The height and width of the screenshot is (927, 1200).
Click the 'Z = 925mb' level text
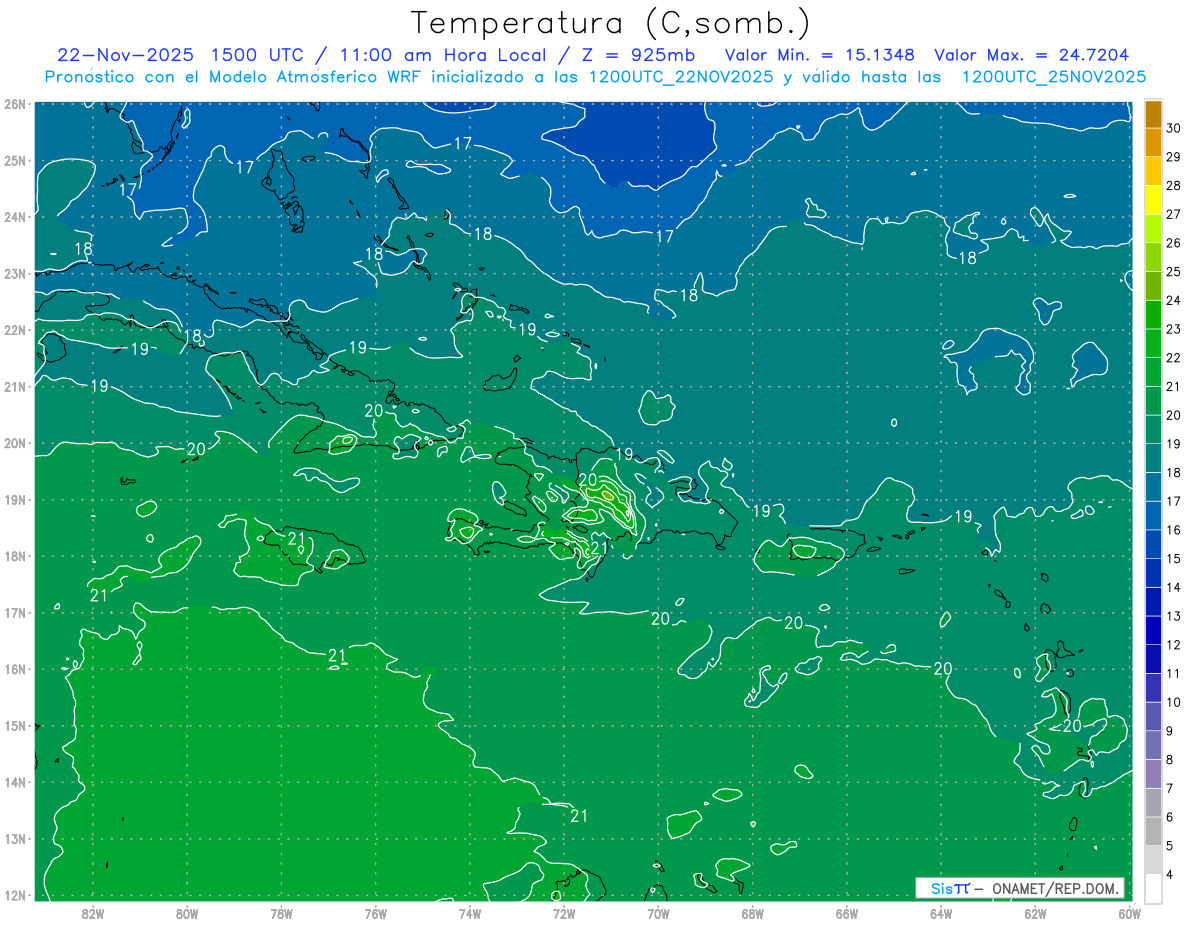coord(636,55)
